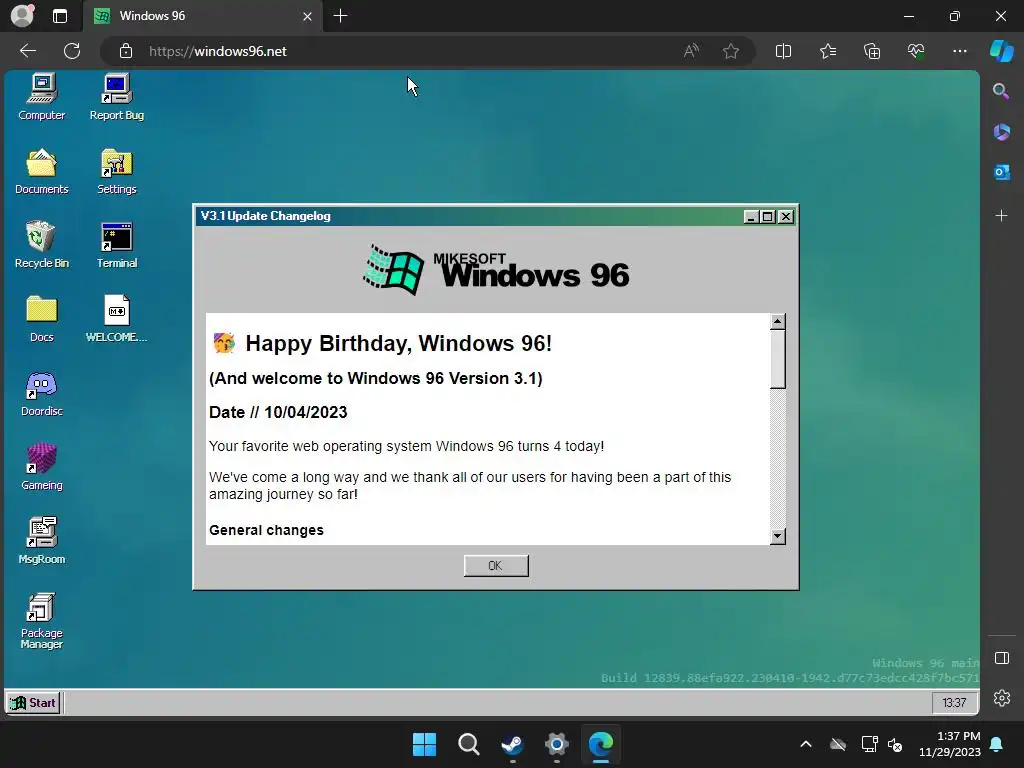Close the Windows 96 browser tab

(x=308, y=16)
